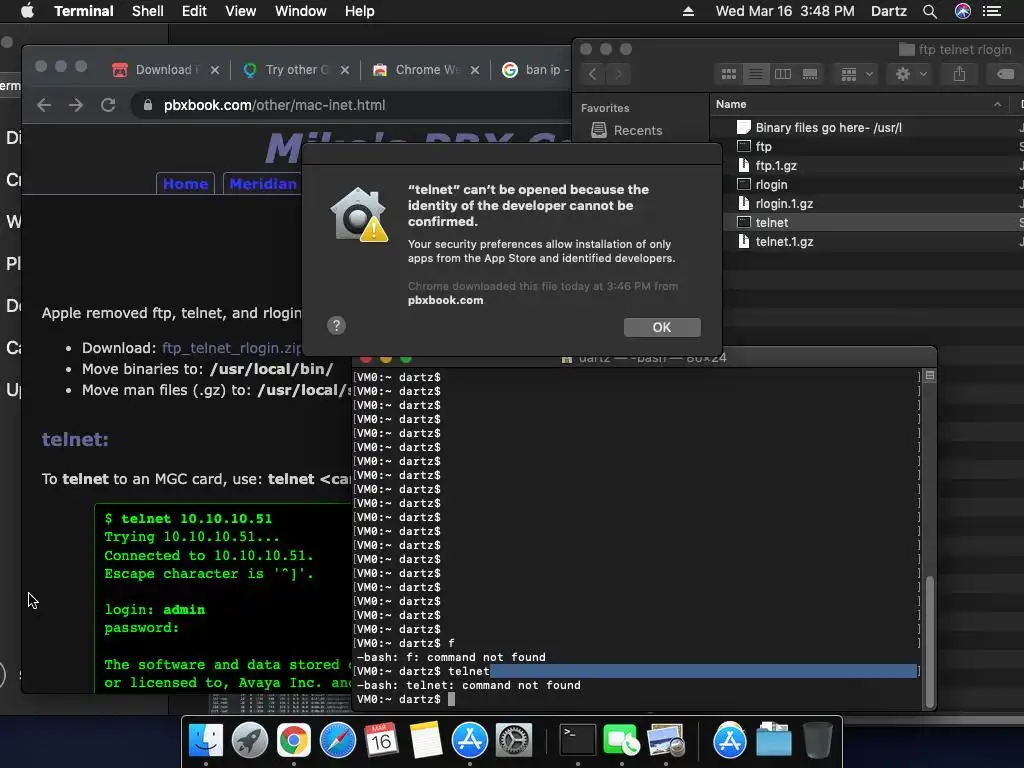Switch Finder to column view

(782, 74)
